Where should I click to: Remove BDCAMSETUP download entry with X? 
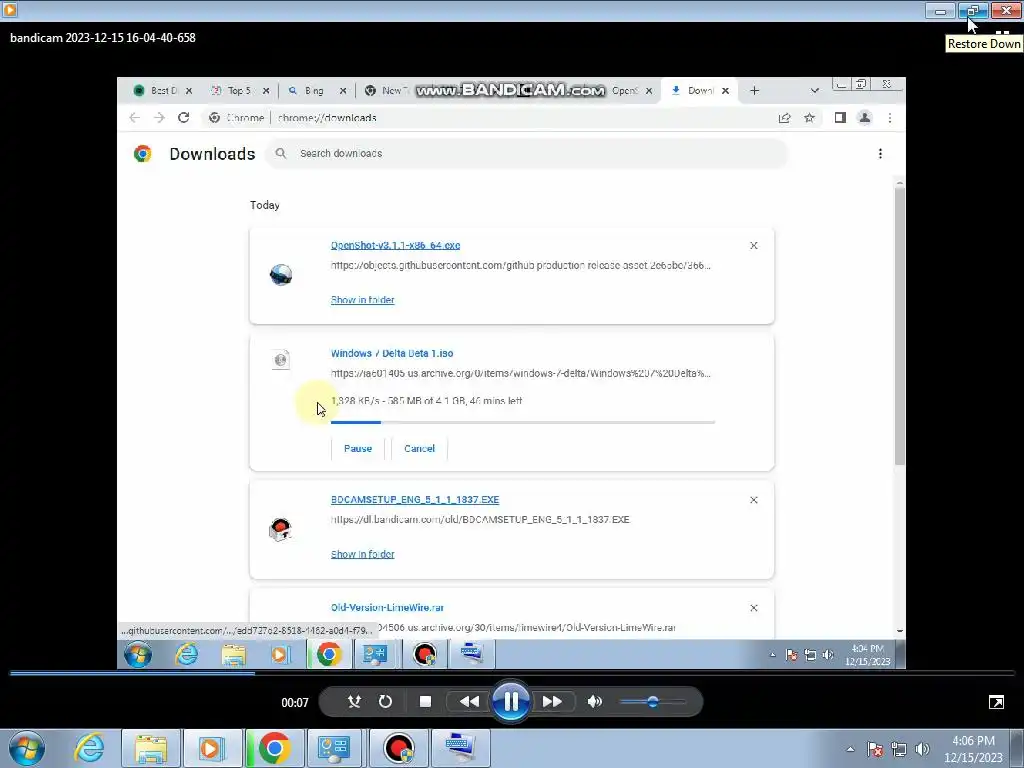[x=754, y=500]
